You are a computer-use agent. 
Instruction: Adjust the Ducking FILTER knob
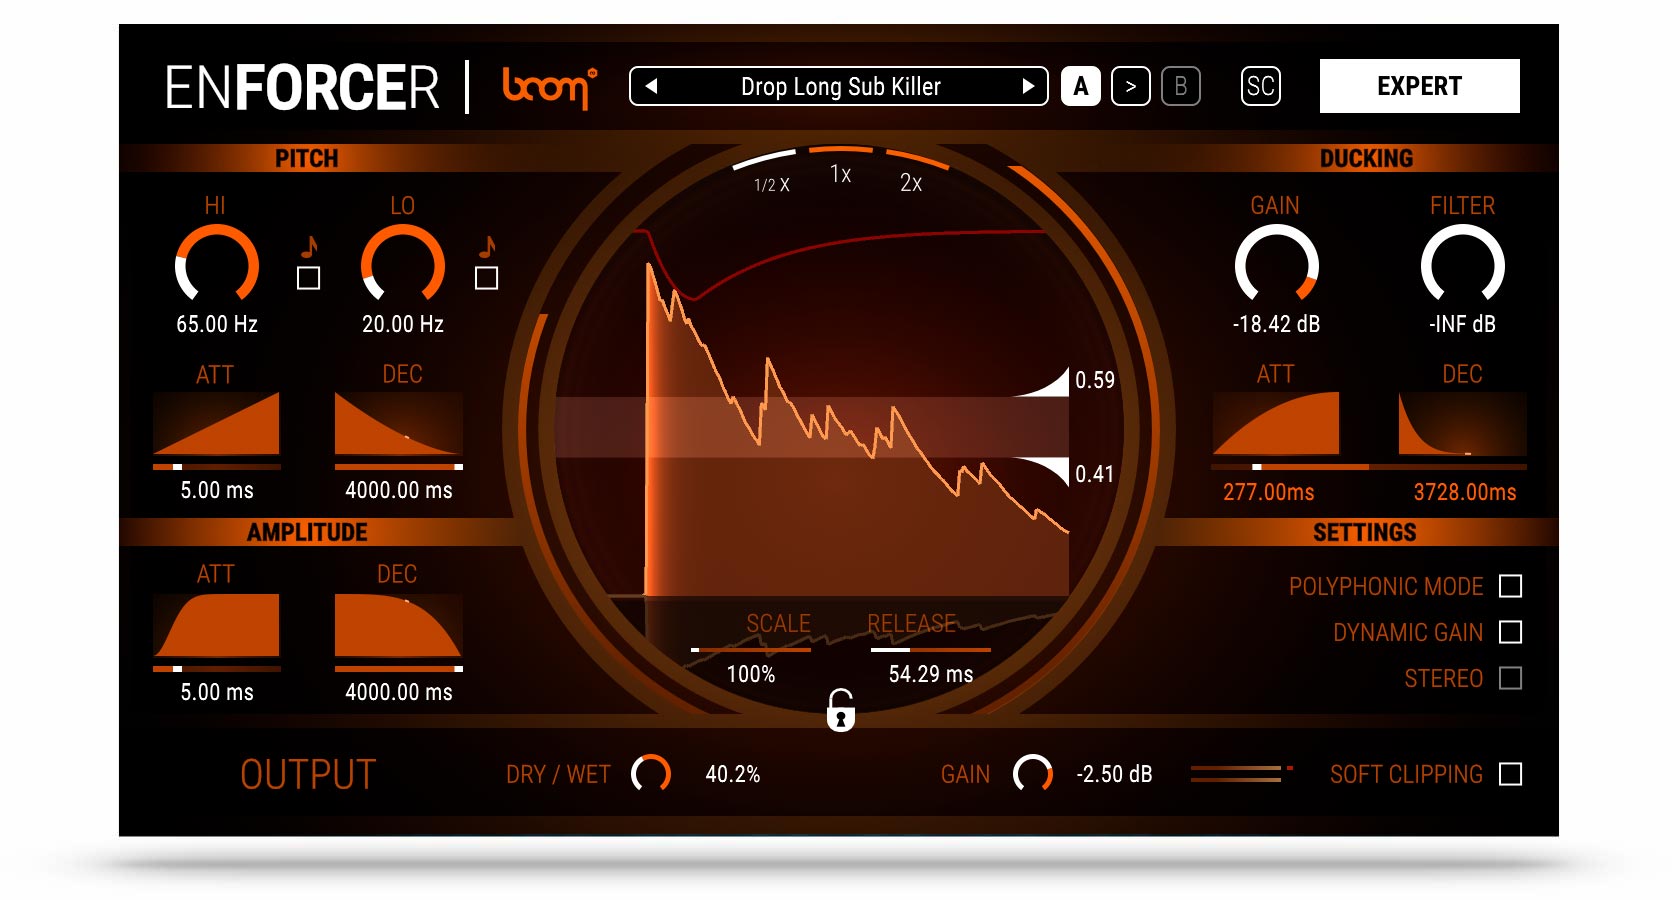(1463, 264)
